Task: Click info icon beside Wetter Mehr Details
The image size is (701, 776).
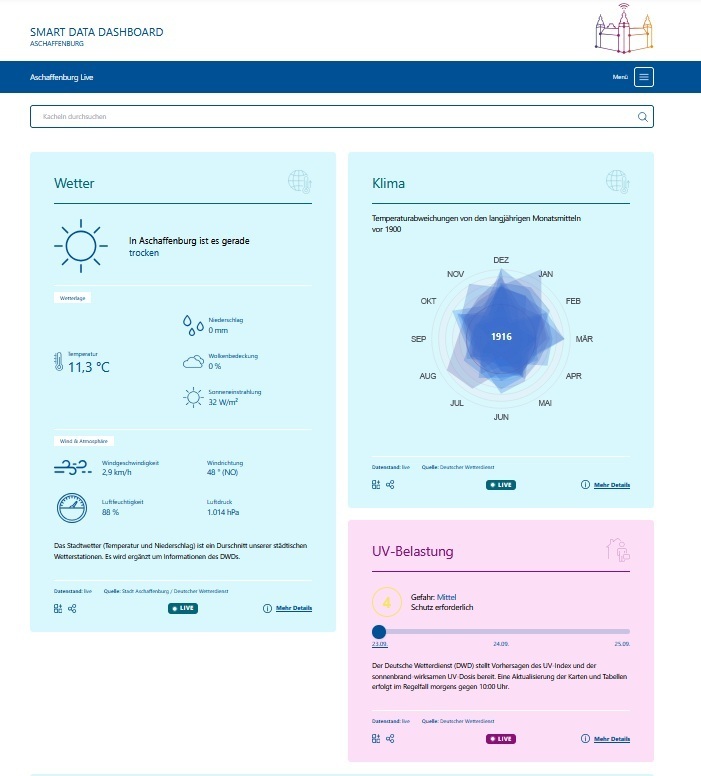Action: click(x=267, y=608)
